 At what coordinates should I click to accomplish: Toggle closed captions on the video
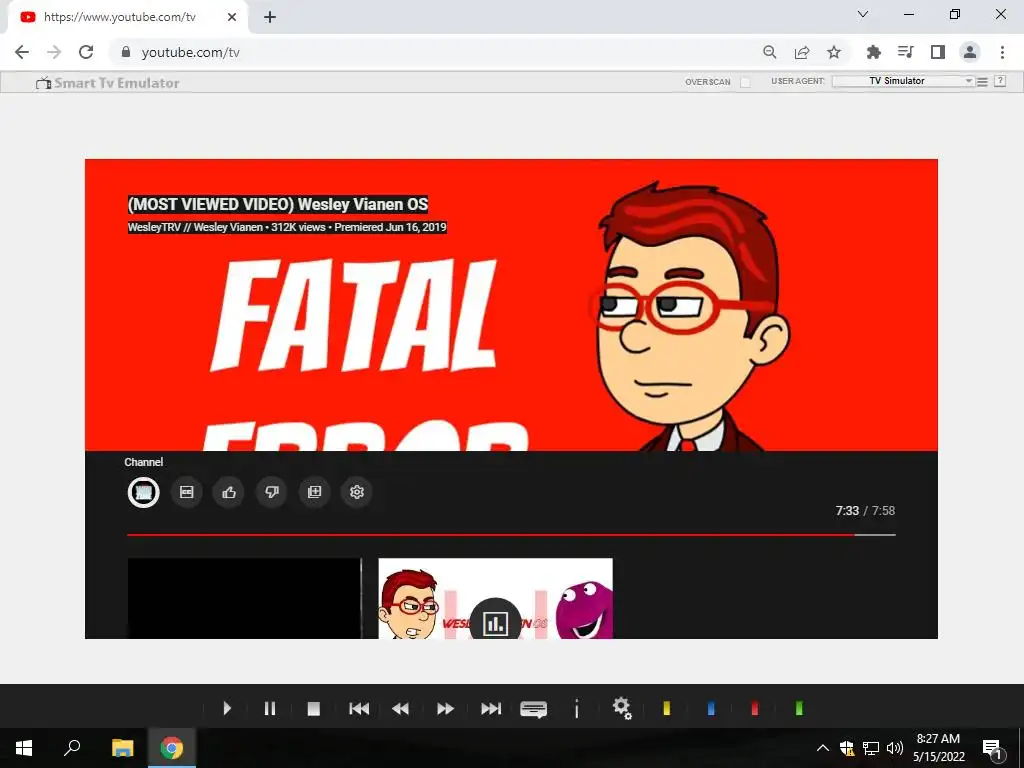click(x=187, y=492)
